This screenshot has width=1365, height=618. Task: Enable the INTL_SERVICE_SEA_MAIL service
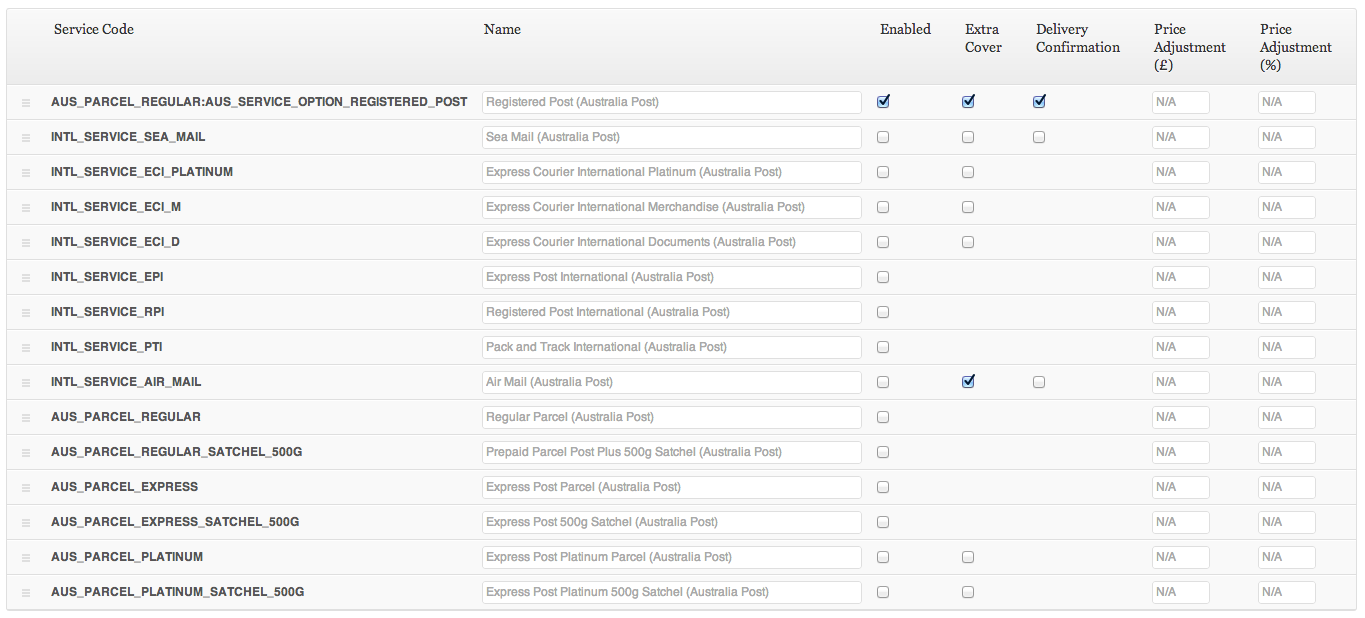pos(883,137)
